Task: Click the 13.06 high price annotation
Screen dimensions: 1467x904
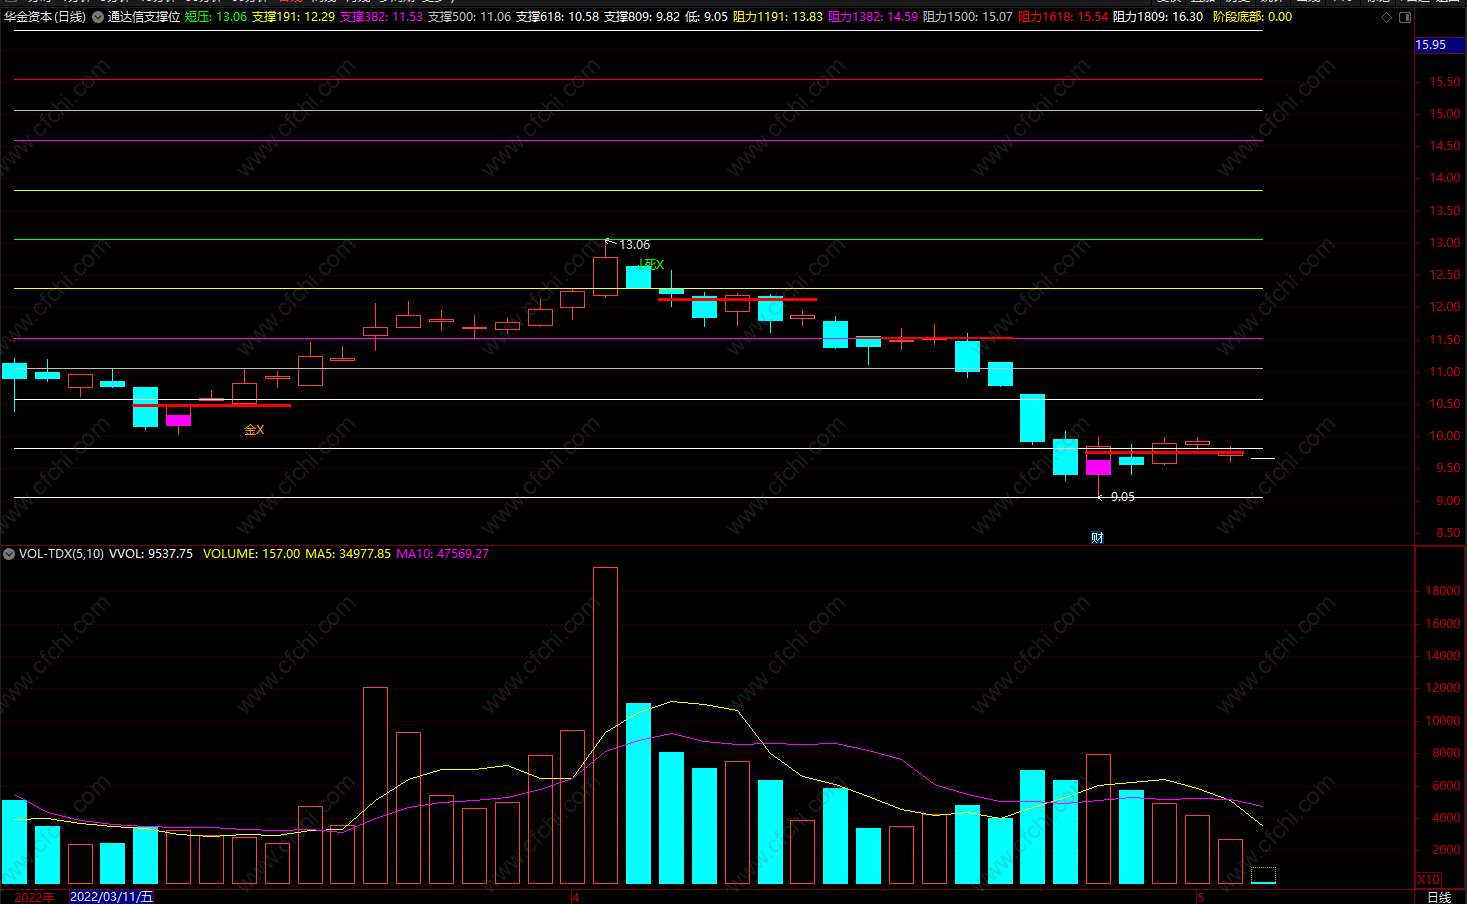Action: coord(634,245)
